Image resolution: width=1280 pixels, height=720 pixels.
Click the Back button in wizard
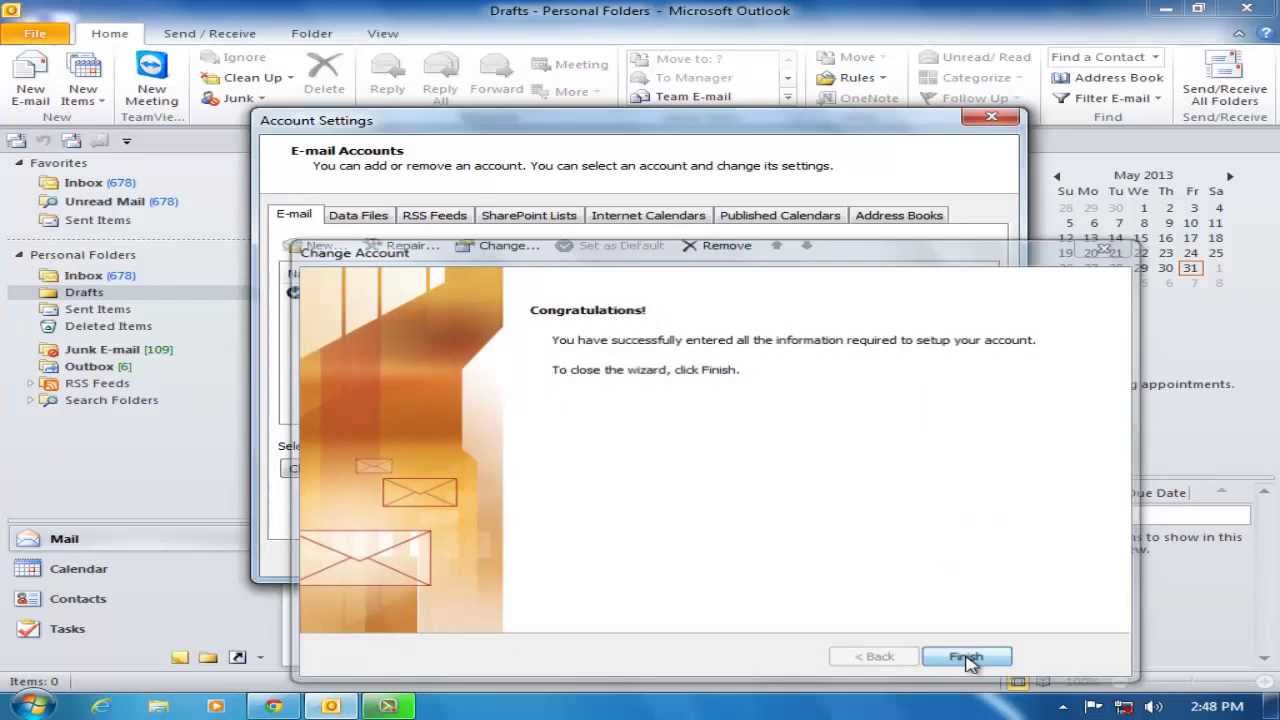pyautogui.click(x=874, y=656)
